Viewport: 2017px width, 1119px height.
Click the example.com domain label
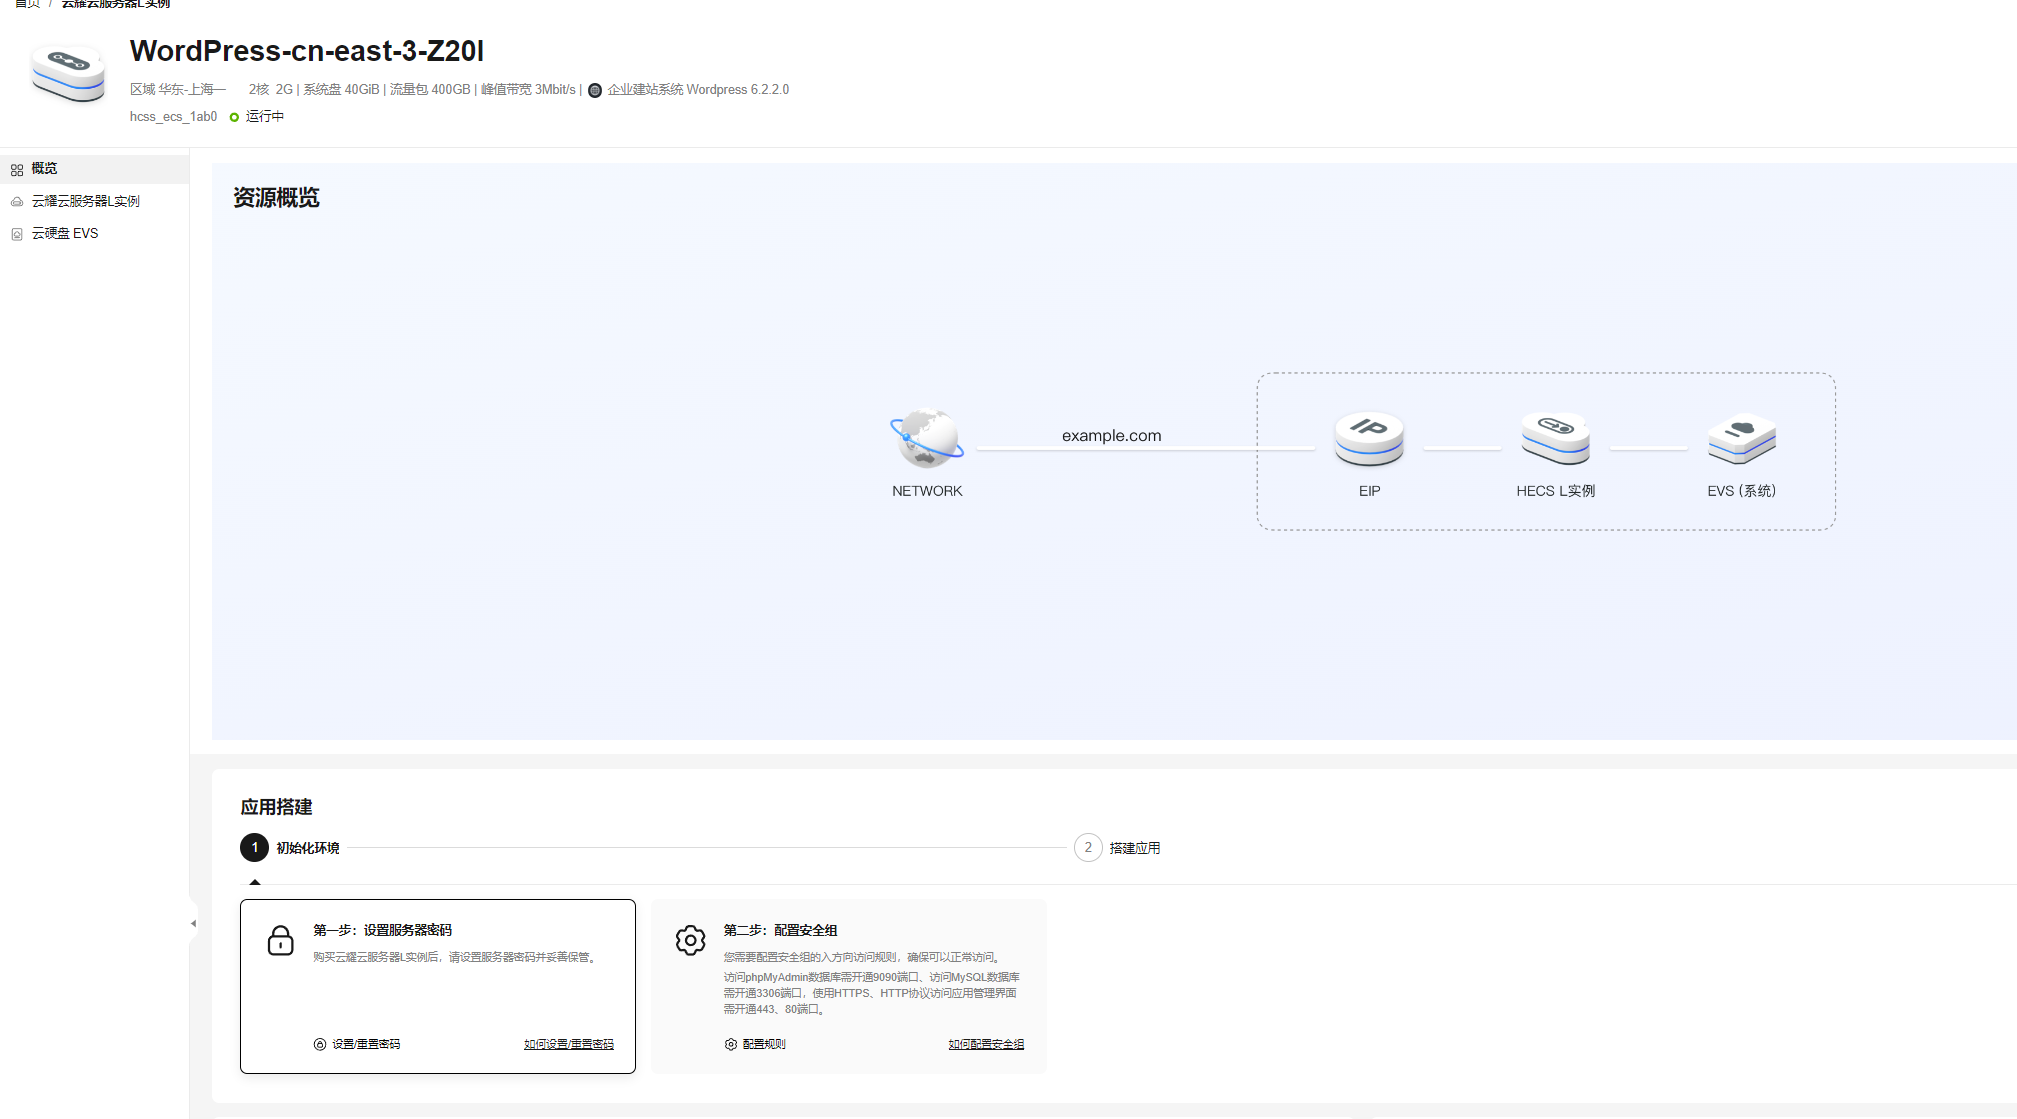pyautogui.click(x=1111, y=435)
